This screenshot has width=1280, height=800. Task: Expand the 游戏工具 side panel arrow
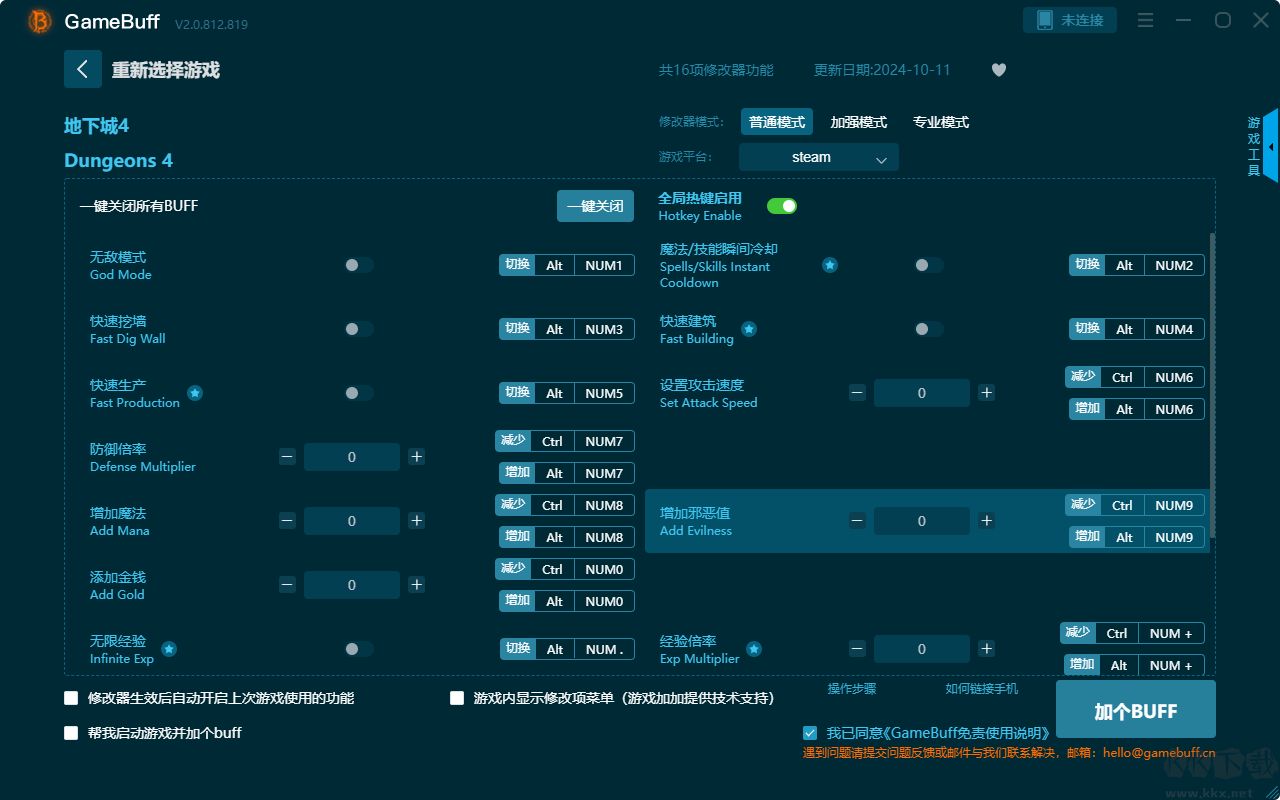coord(1271,146)
